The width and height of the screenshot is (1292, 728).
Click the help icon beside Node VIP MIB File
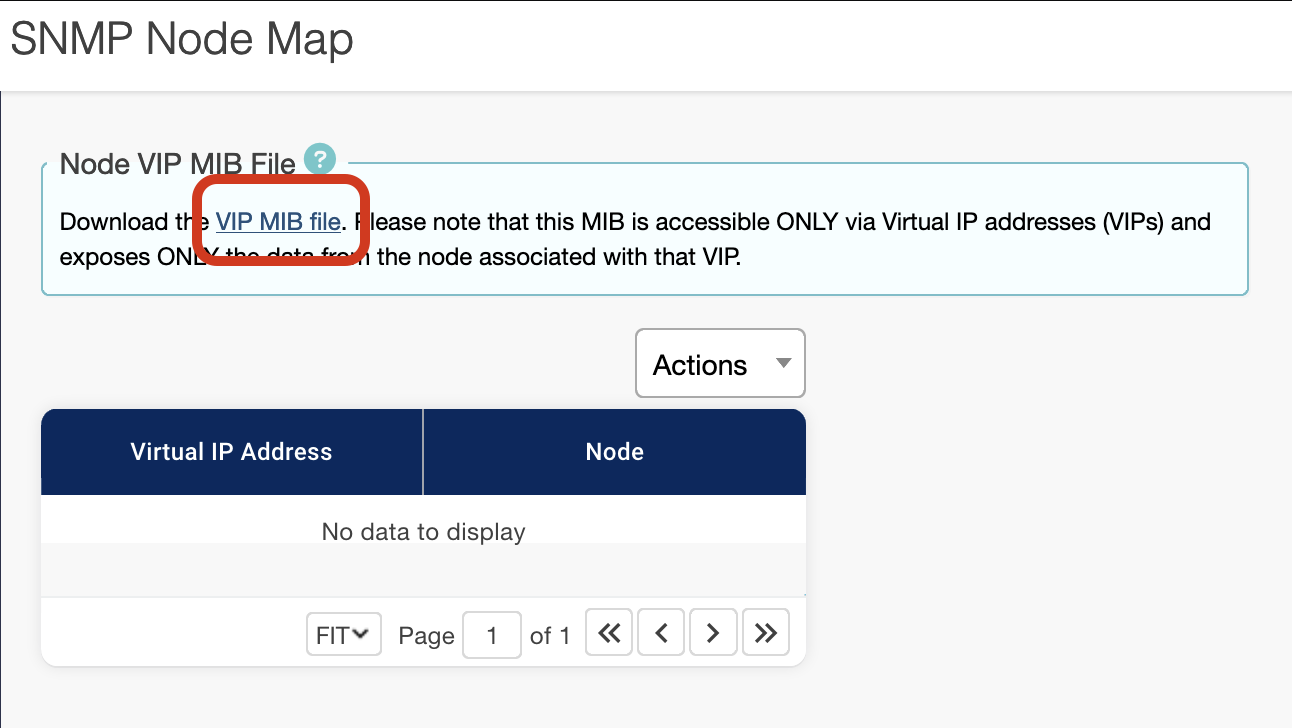click(x=320, y=158)
